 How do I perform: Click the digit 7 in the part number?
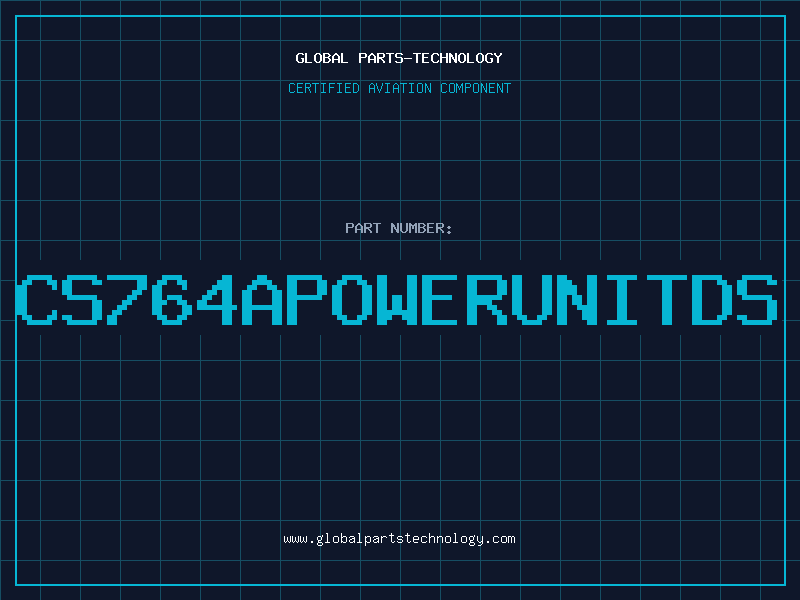pyautogui.click(x=129, y=299)
